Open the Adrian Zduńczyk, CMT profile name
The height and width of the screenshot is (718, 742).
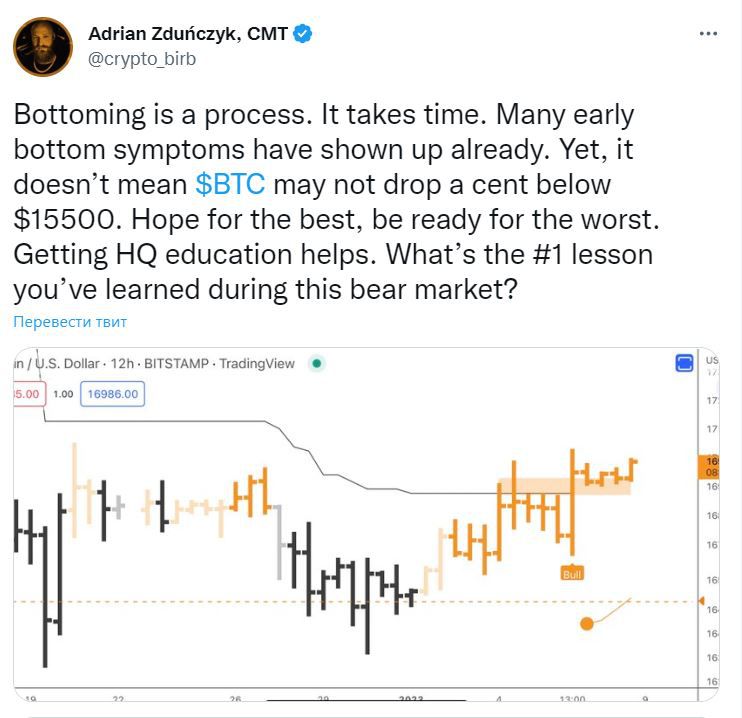(188, 34)
